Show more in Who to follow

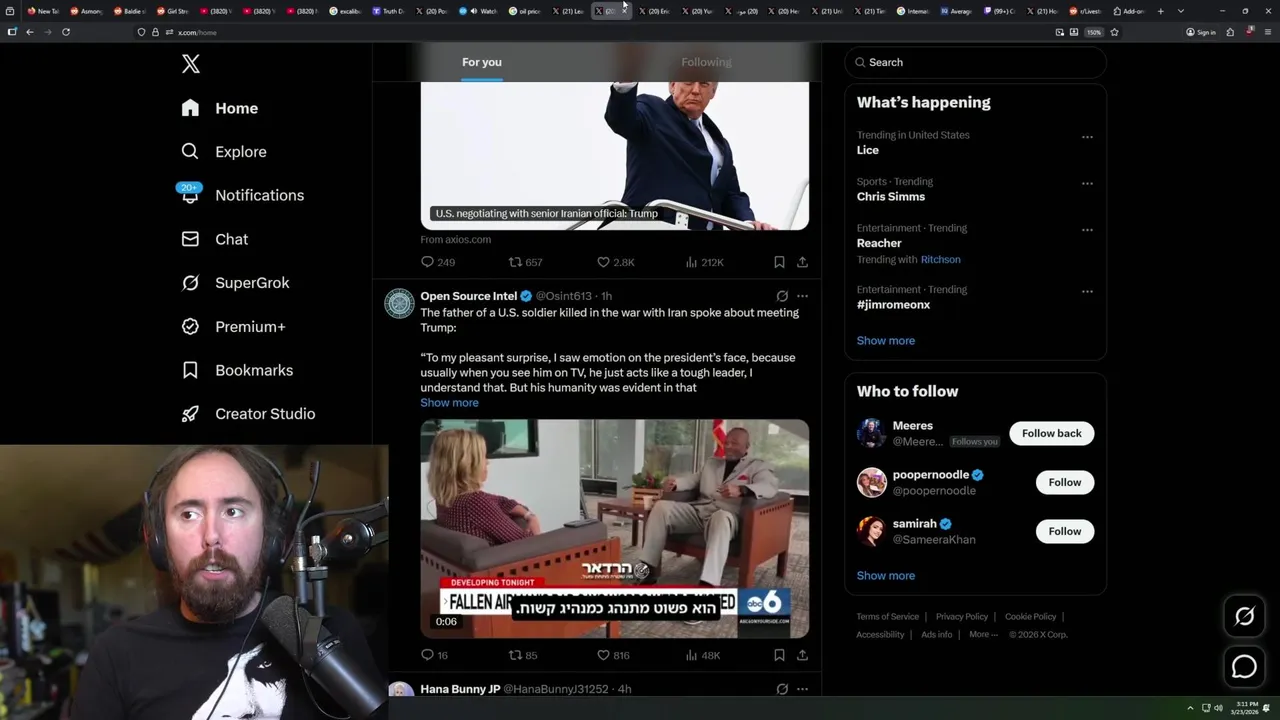pyautogui.click(x=886, y=575)
